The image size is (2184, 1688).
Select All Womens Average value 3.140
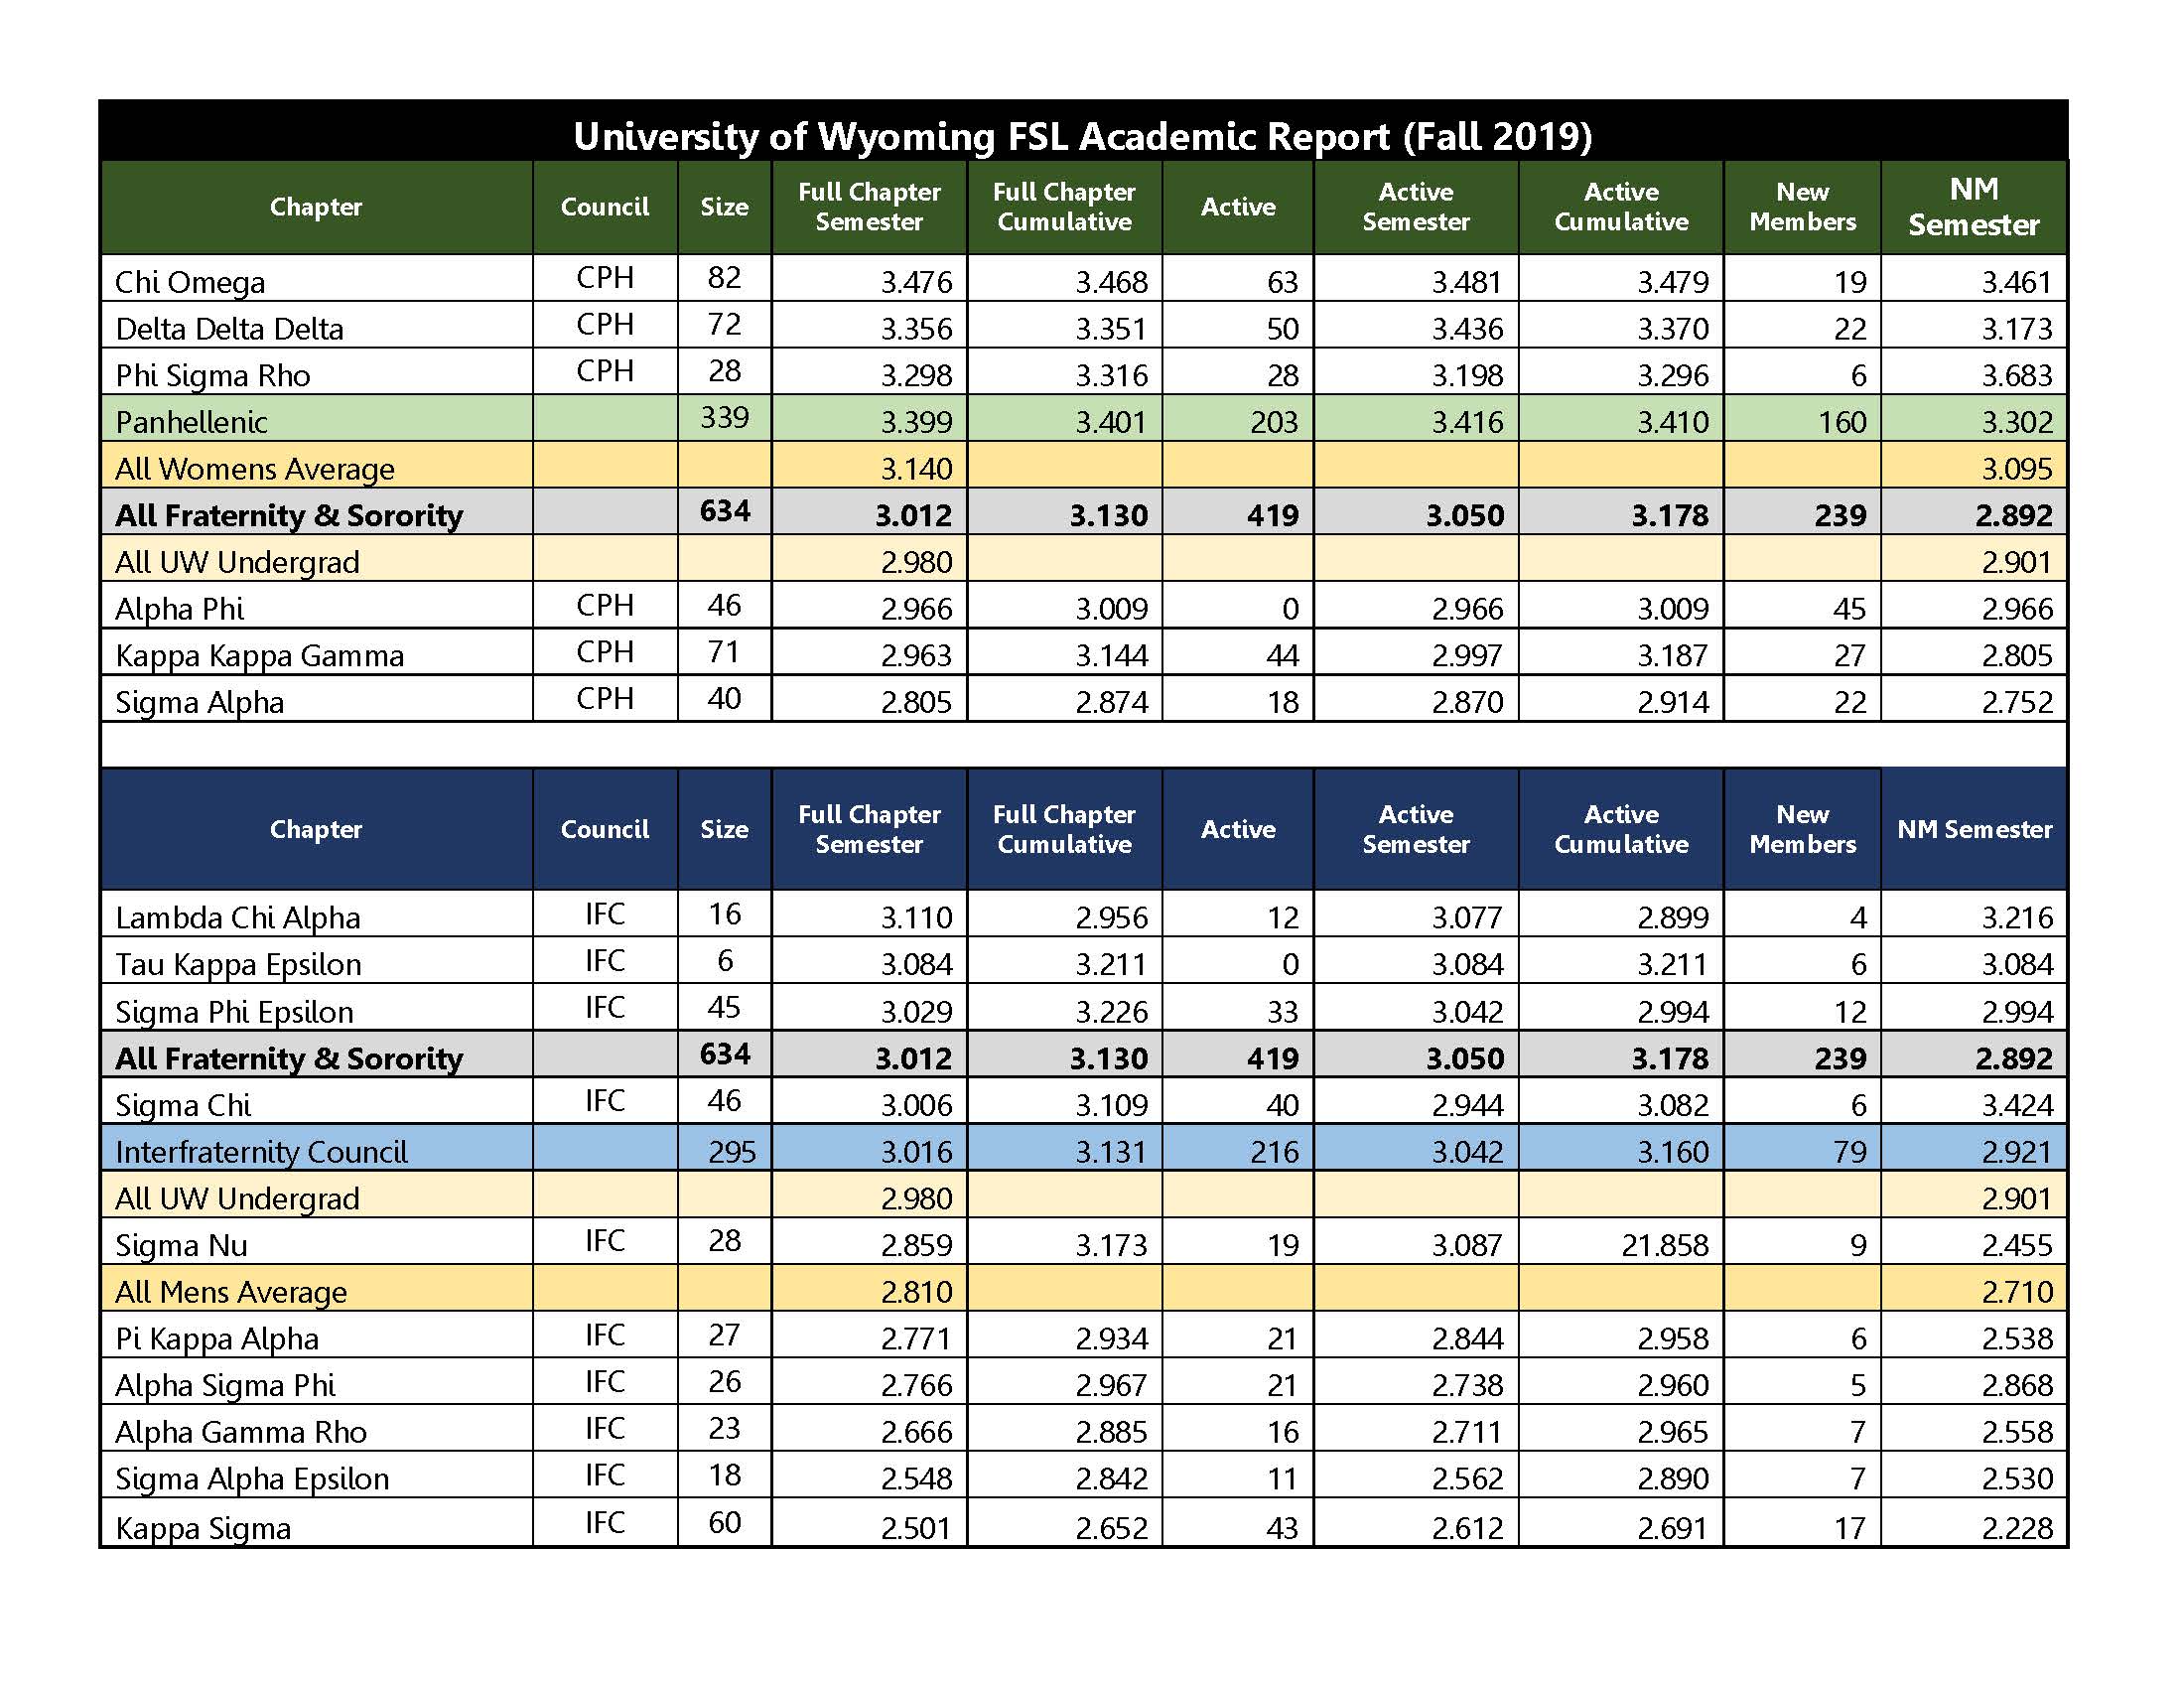(x=916, y=468)
